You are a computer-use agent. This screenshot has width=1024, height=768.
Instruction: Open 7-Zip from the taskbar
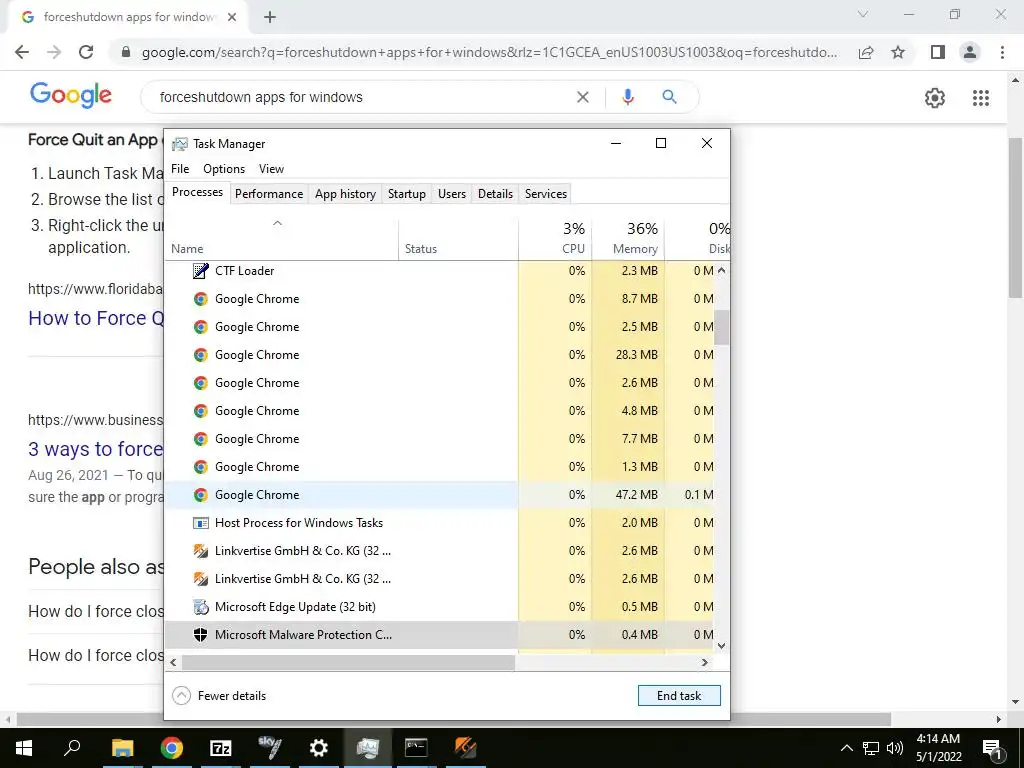(221, 748)
